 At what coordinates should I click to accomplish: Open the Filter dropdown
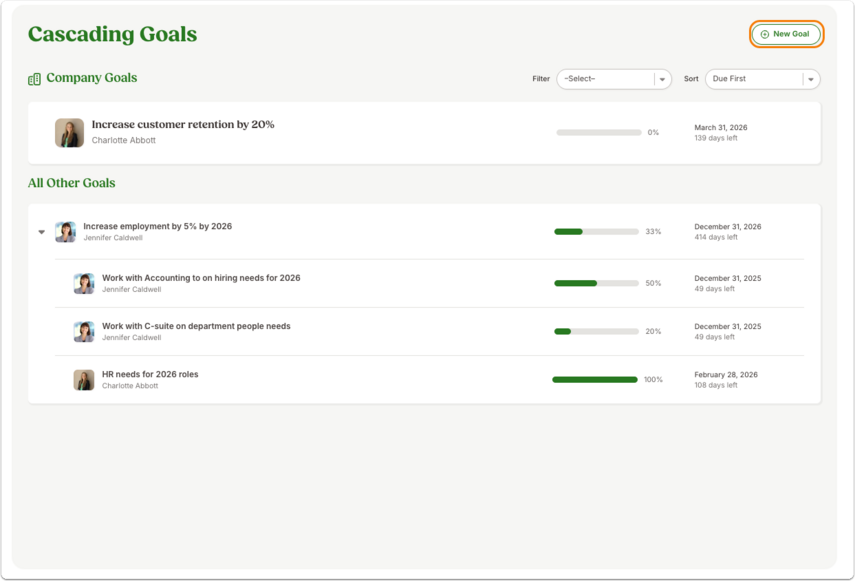pos(613,79)
